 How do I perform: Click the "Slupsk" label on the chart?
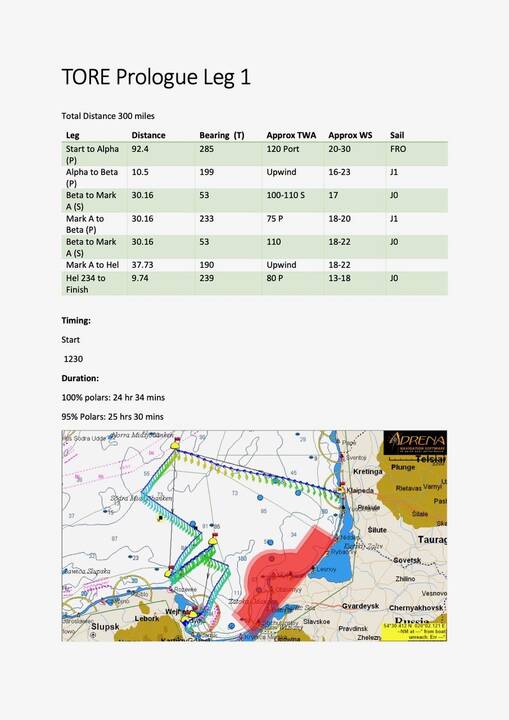point(105,626)
